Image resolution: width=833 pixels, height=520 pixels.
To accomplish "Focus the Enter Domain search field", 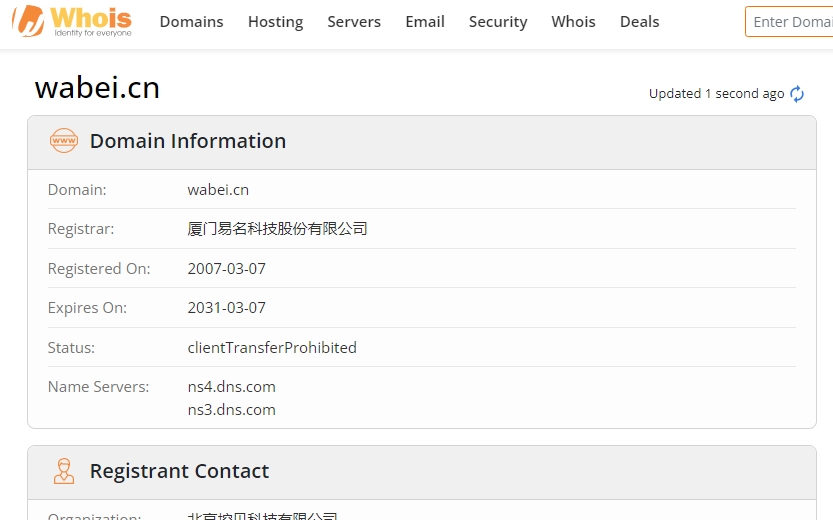I will coord(790,22).
